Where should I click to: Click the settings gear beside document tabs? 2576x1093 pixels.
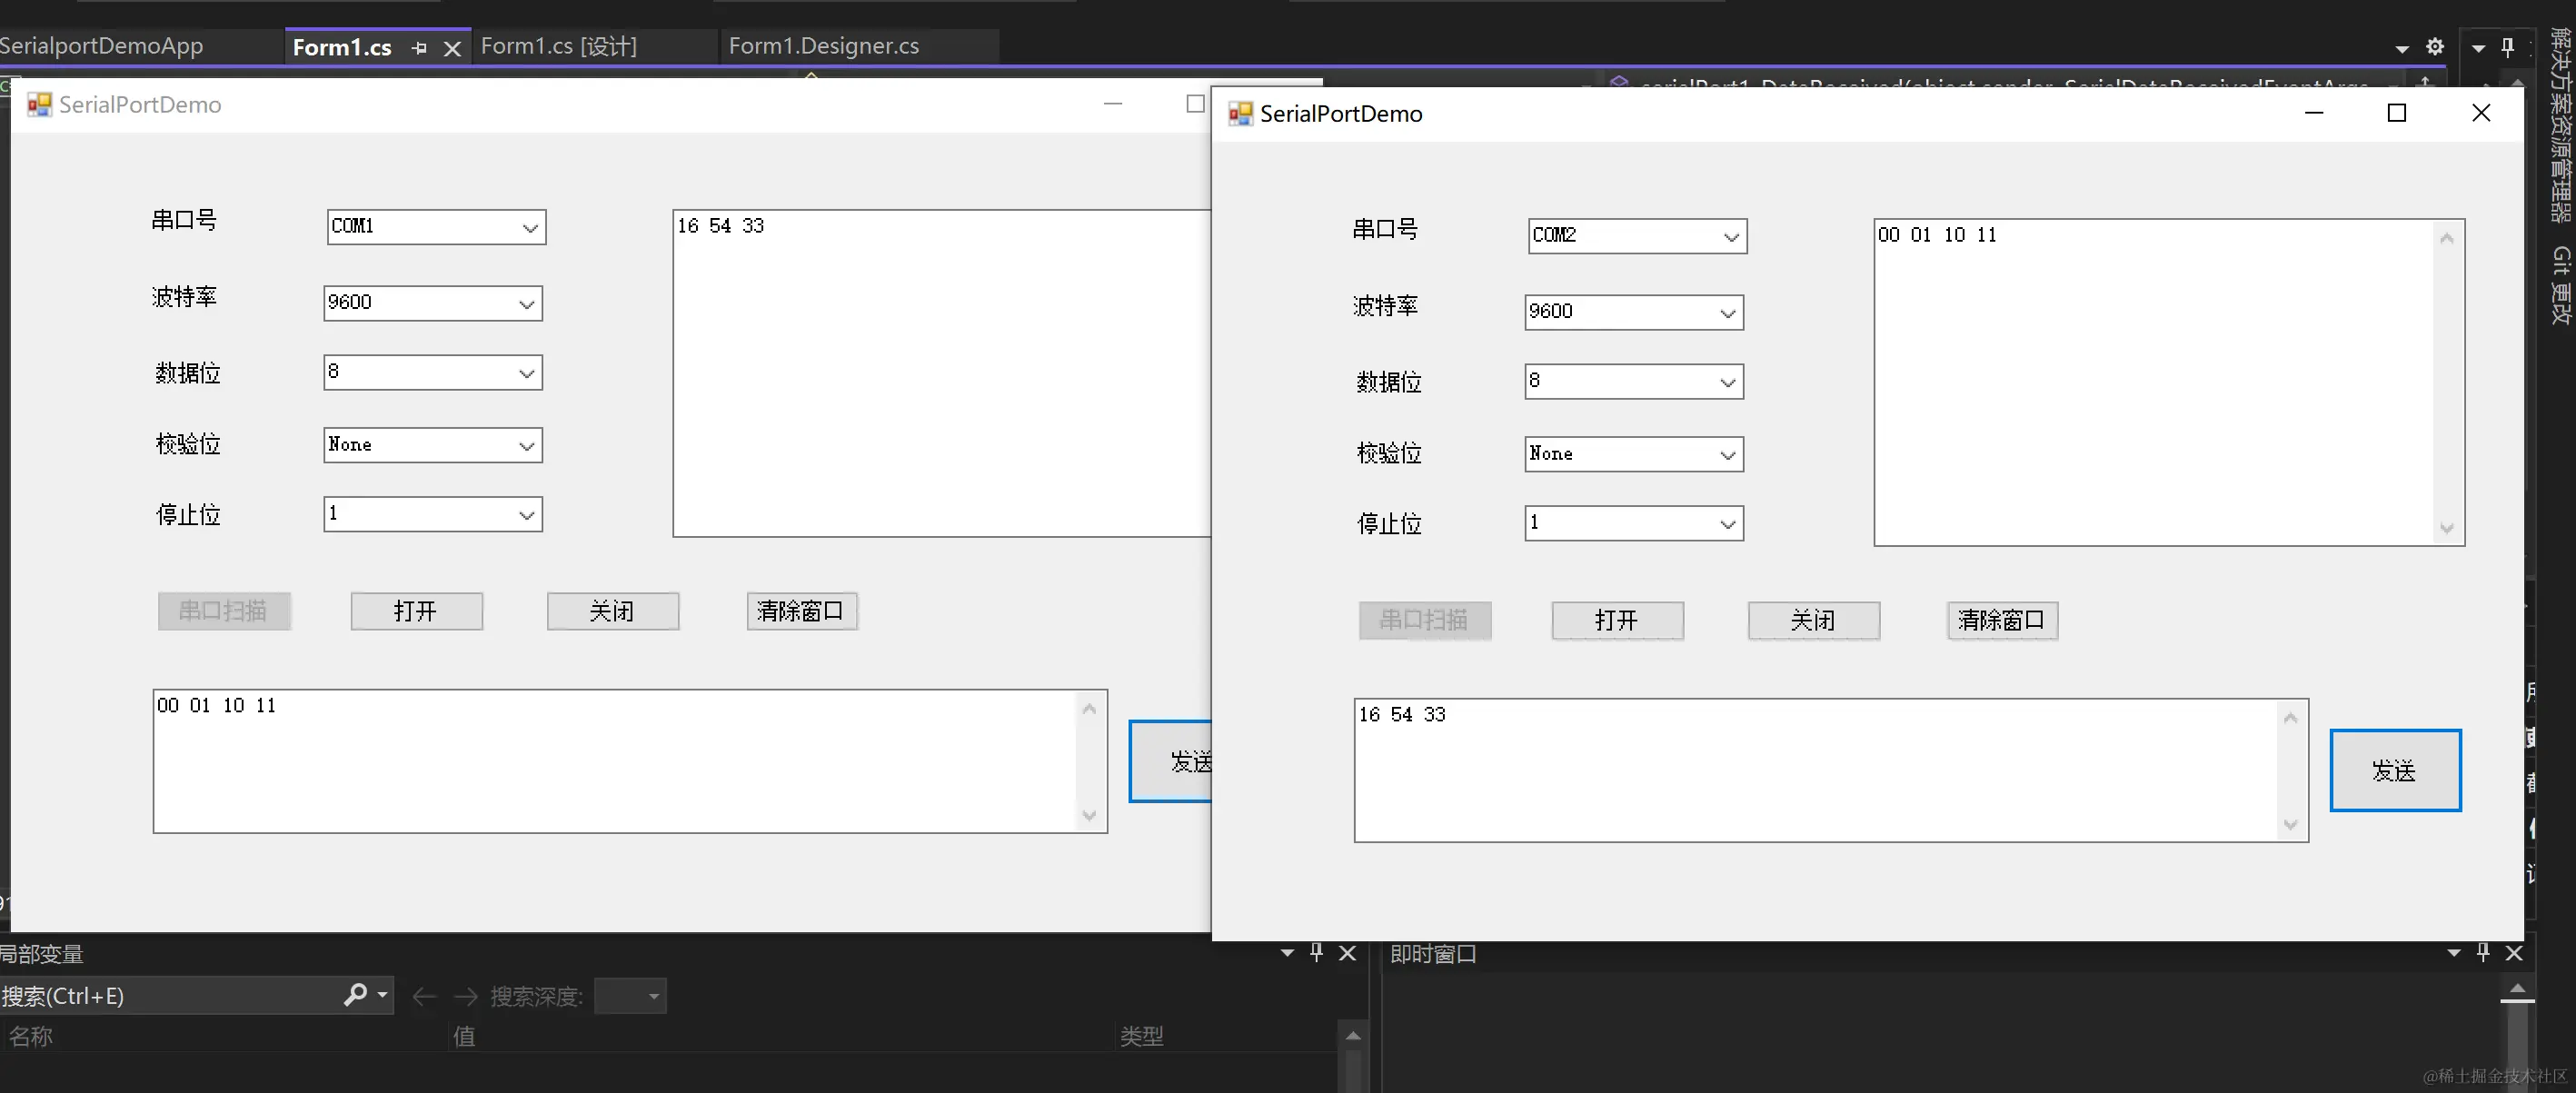coord(2435,47)
